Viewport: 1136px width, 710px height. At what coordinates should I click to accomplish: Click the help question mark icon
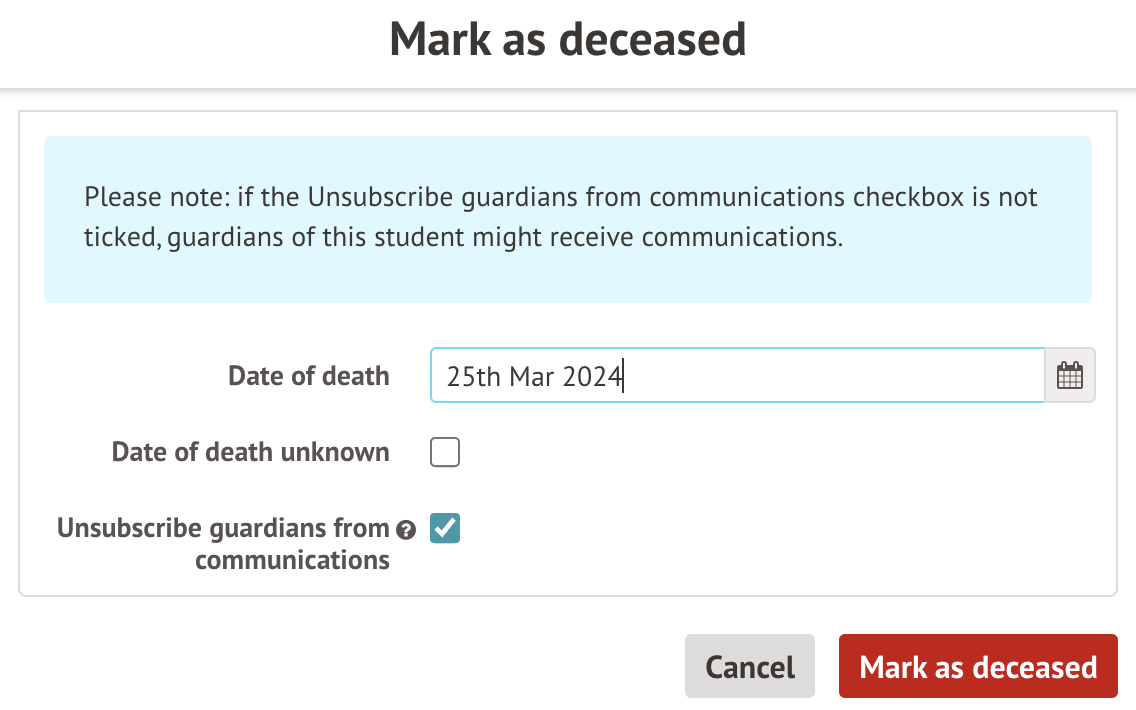pos(406,529)
